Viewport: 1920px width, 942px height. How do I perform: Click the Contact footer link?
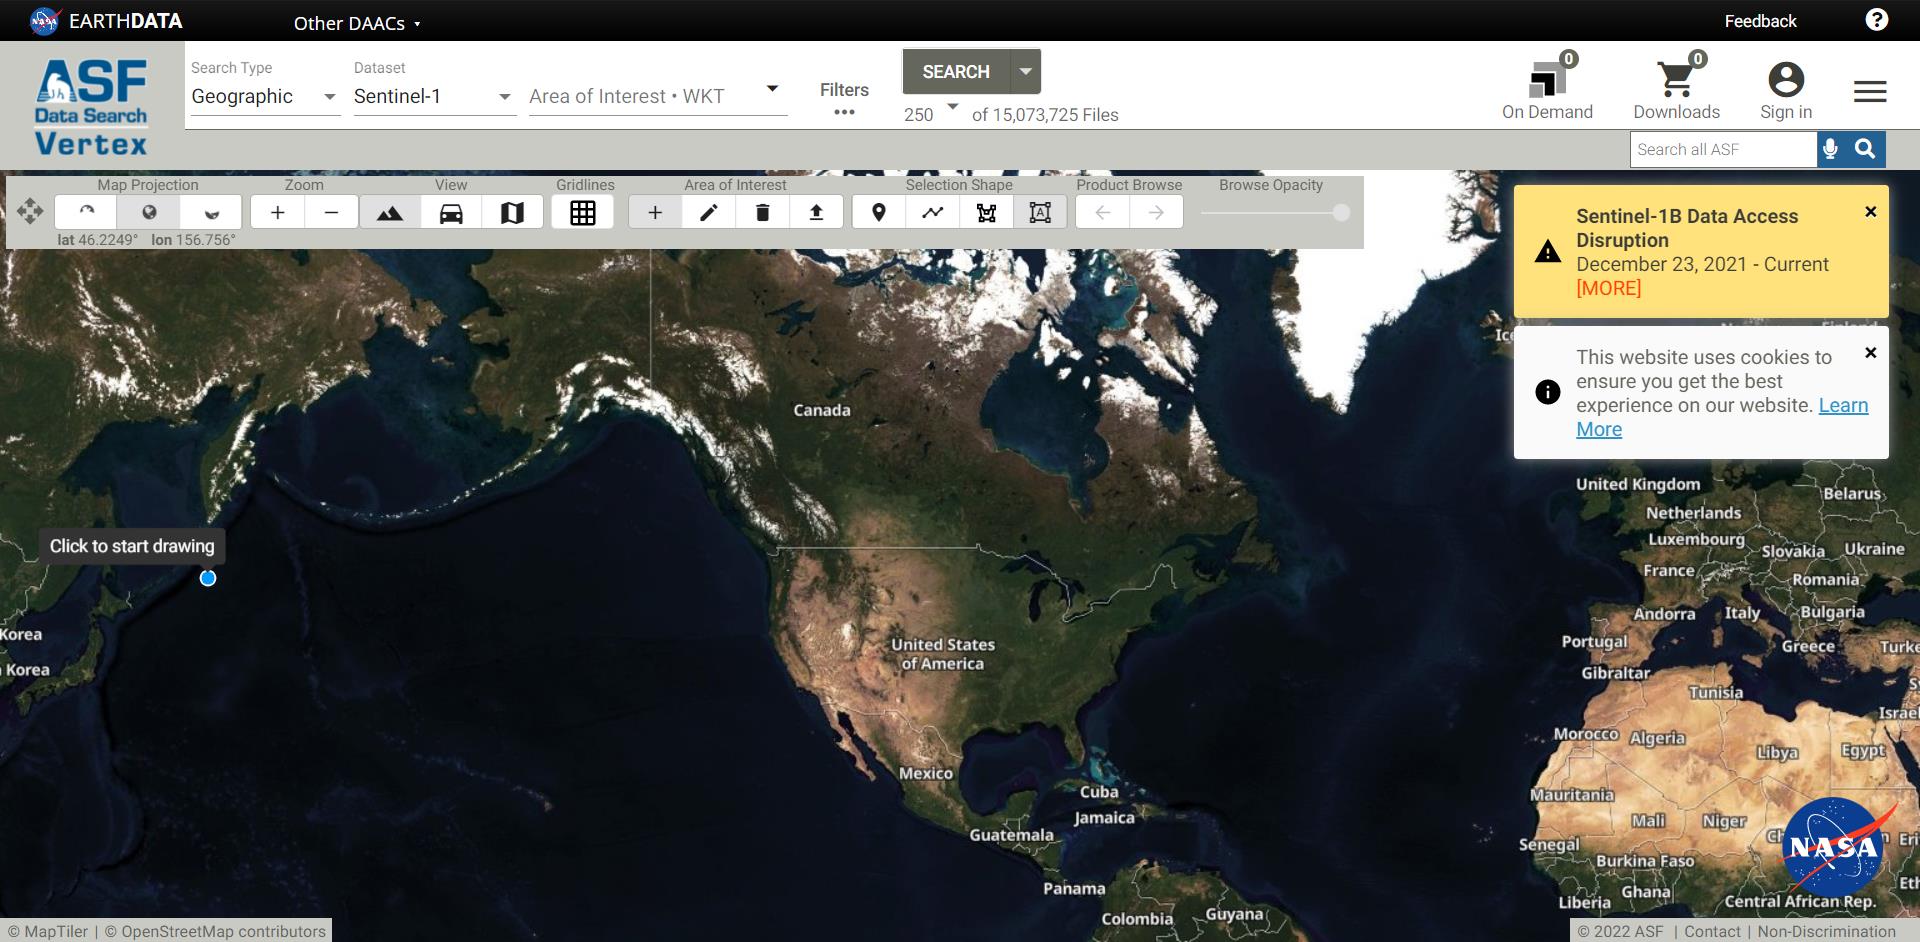point(1712,931)
